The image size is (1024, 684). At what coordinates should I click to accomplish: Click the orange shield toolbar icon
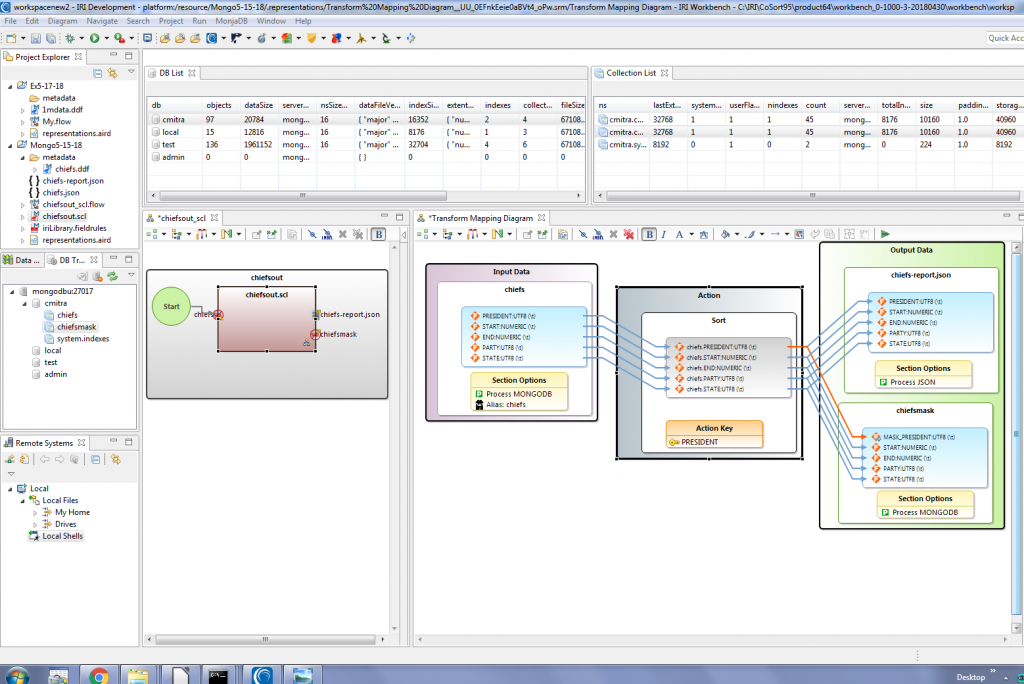[312, 39]
